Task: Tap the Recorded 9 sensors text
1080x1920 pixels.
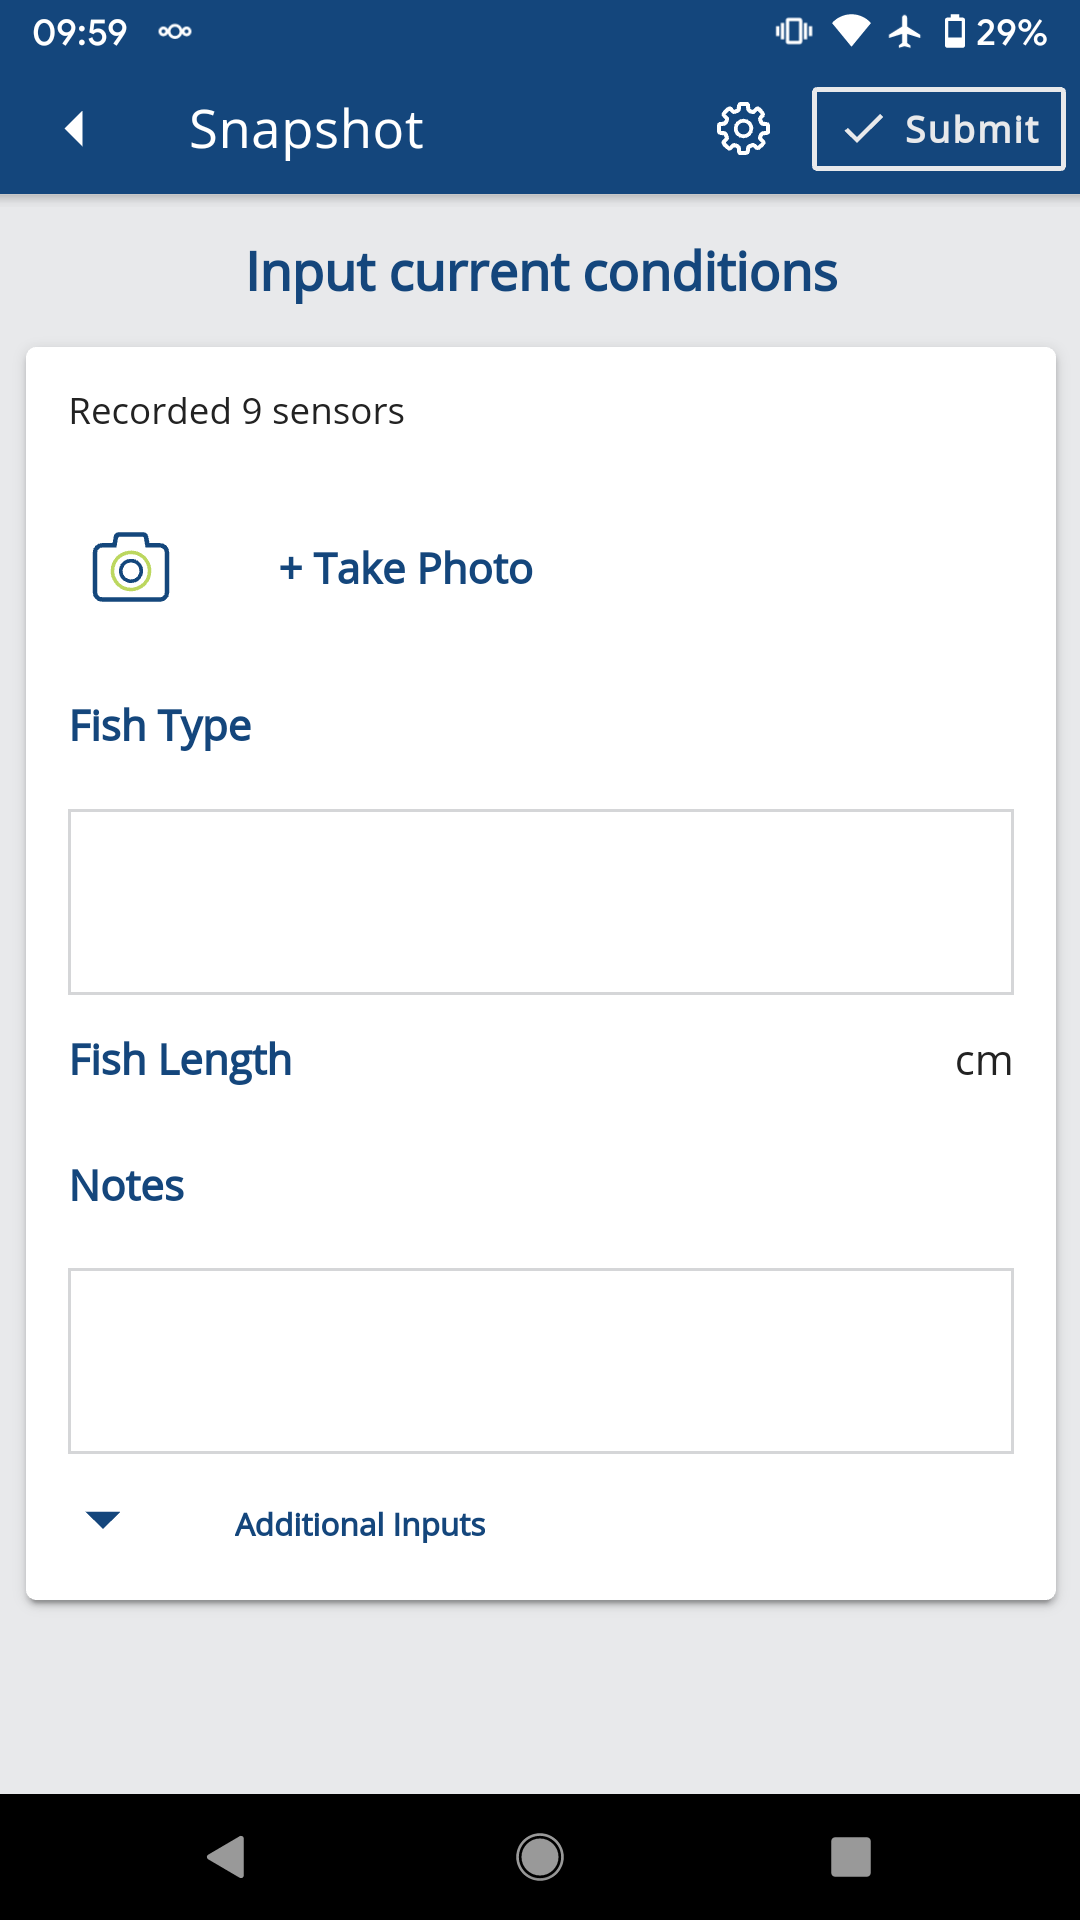Action: (x=237, y=411)
